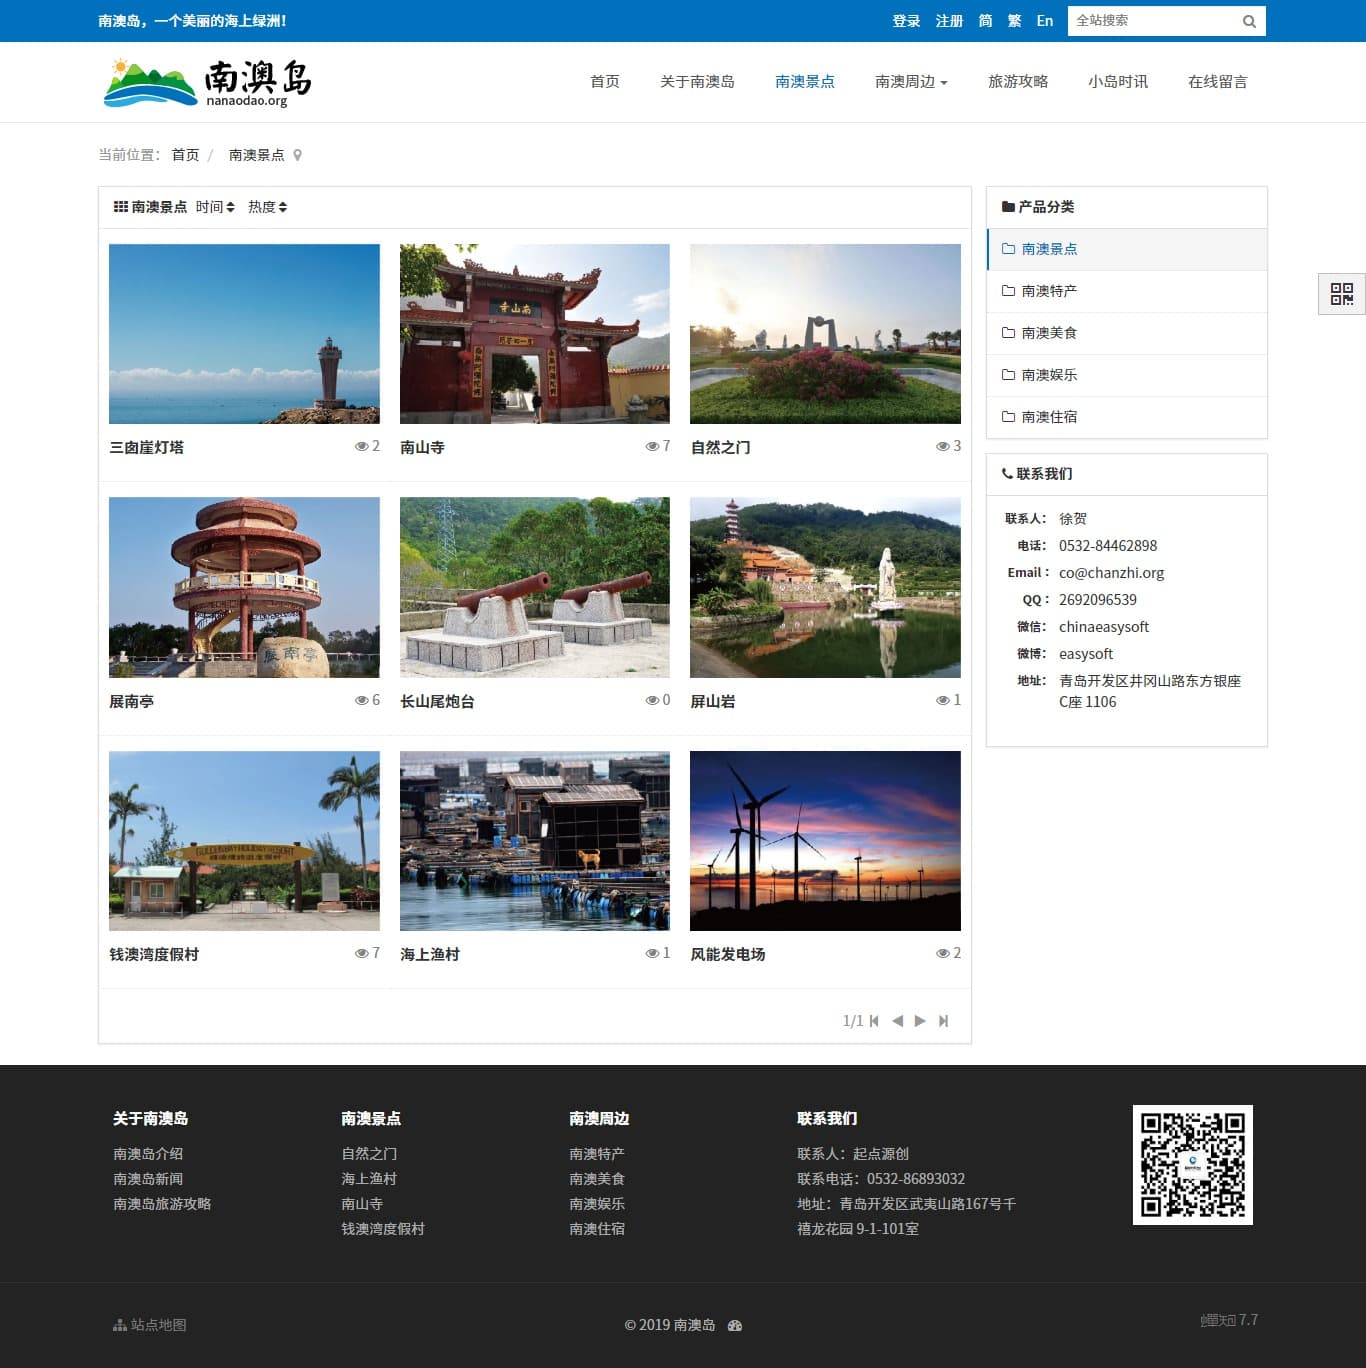Screen dimensions: 1366x1368
Task: Select 南澳美食 category in sidebar
Action: click(x=1127, y=333)
